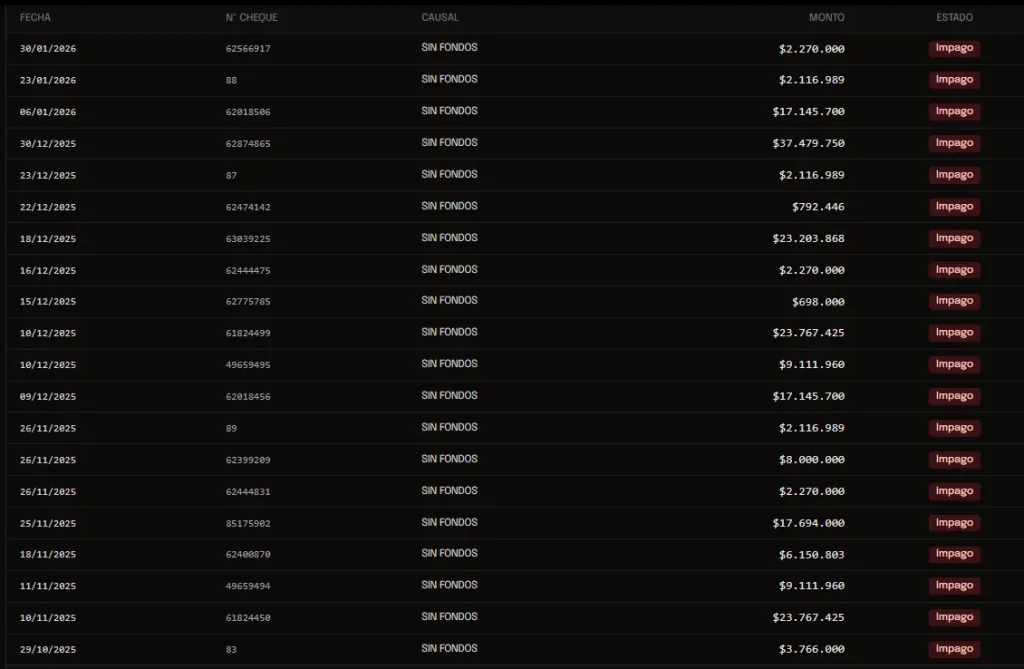Viewport: 1024px width, 669px height.
Task: Click the date 29/10/2025
Action: (x=48, y=649)
